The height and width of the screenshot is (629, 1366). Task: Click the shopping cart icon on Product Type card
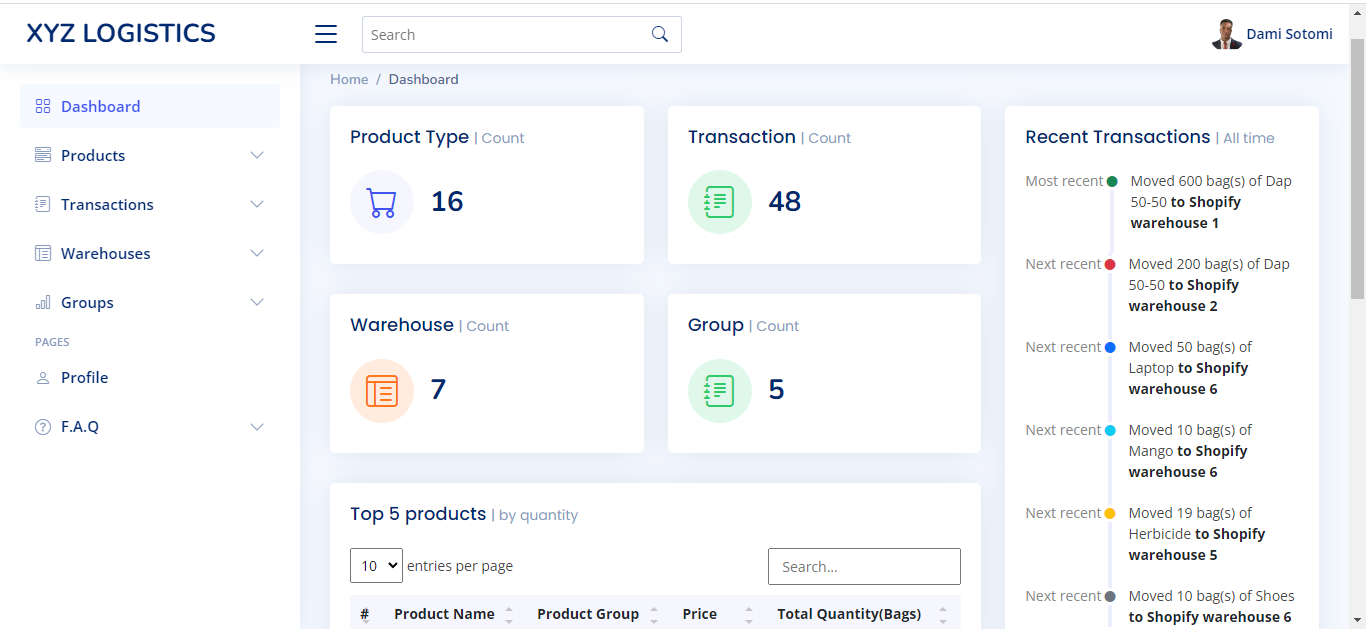(381, 201)
